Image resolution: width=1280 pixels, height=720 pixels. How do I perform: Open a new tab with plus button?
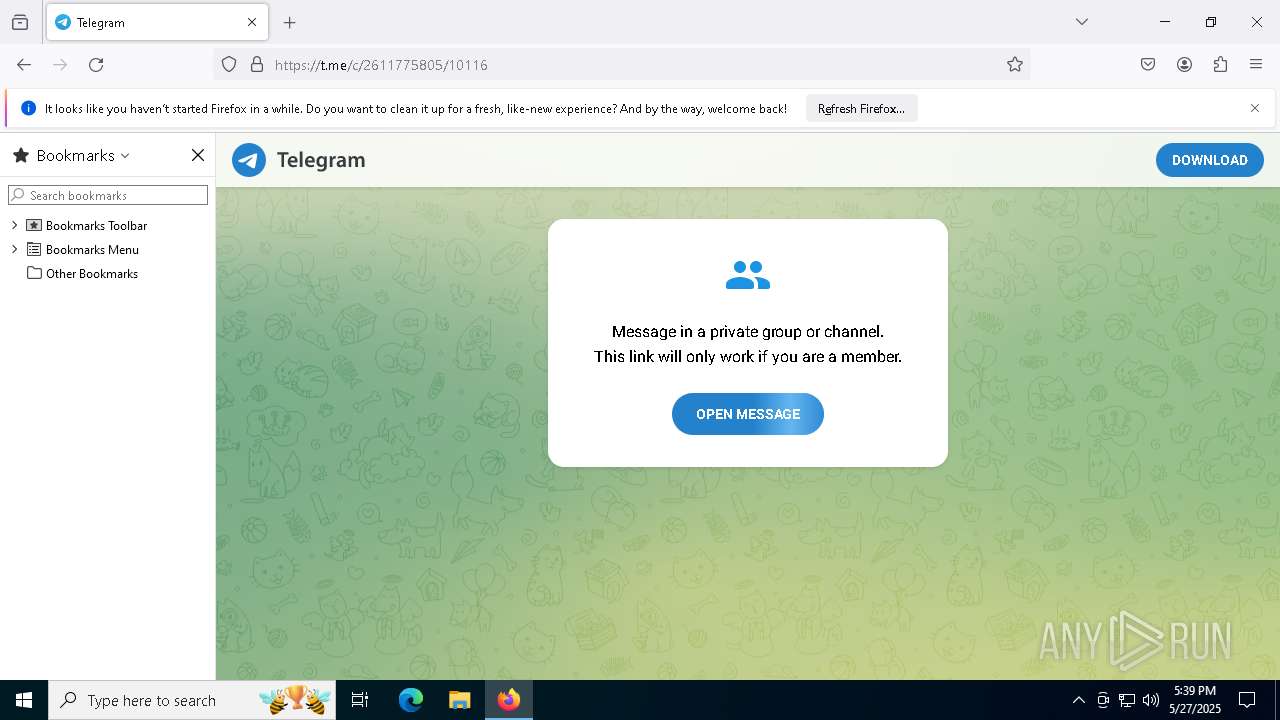(290, 22)
